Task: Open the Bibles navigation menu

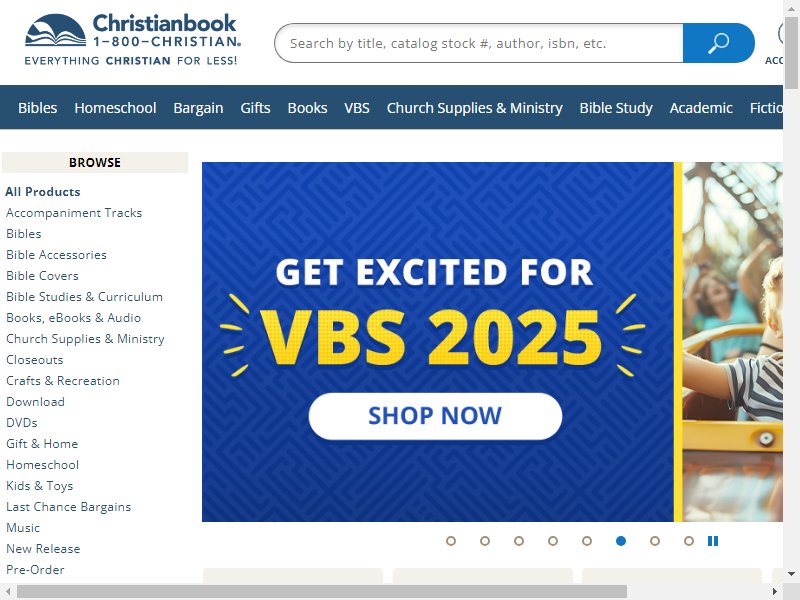Action: 37,108
